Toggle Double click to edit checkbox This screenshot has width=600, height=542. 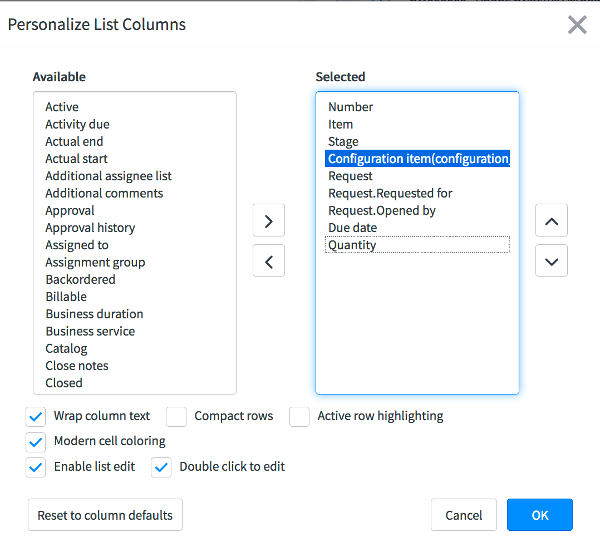pos(162,467)
